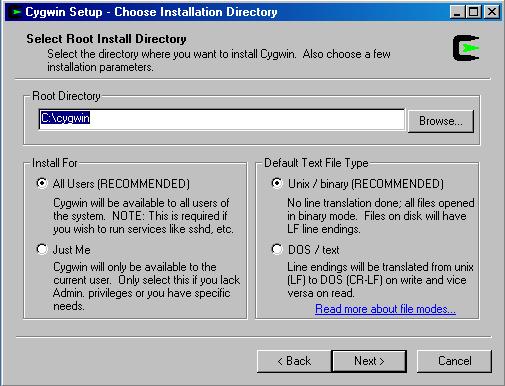Image resolution: width=505 pixels, height=386 pixels.
Task: Click the Root Directory group label
Action: coord(66,96)
